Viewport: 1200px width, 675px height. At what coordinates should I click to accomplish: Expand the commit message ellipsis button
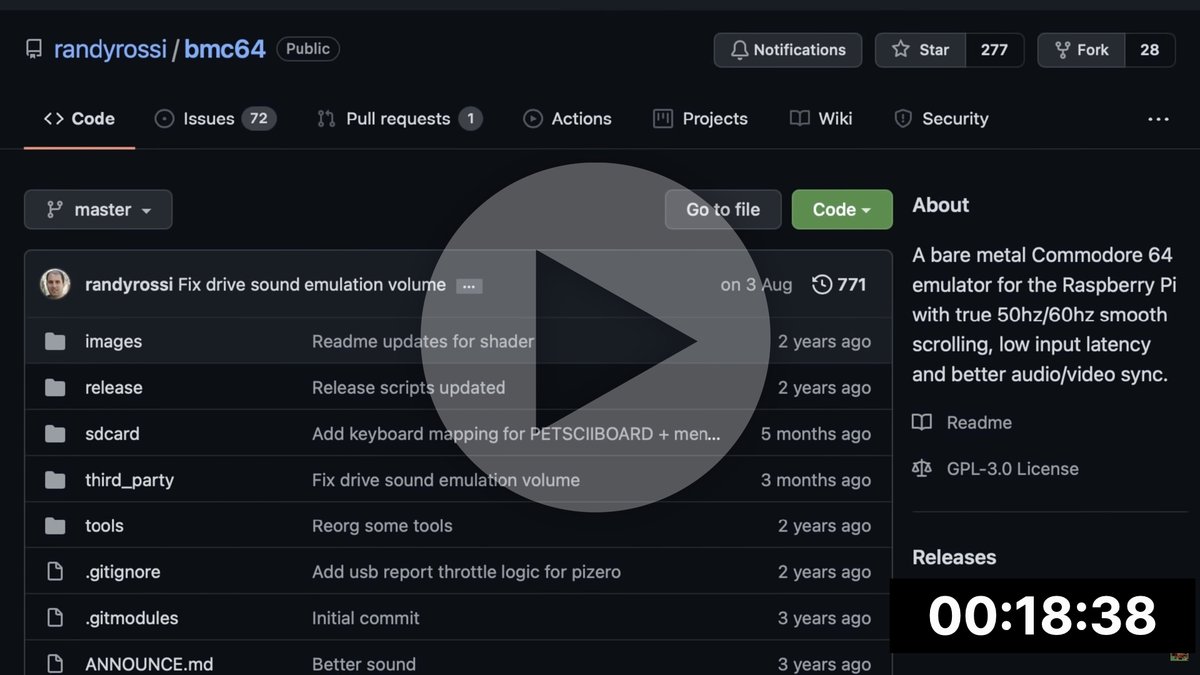click(469, 286)
